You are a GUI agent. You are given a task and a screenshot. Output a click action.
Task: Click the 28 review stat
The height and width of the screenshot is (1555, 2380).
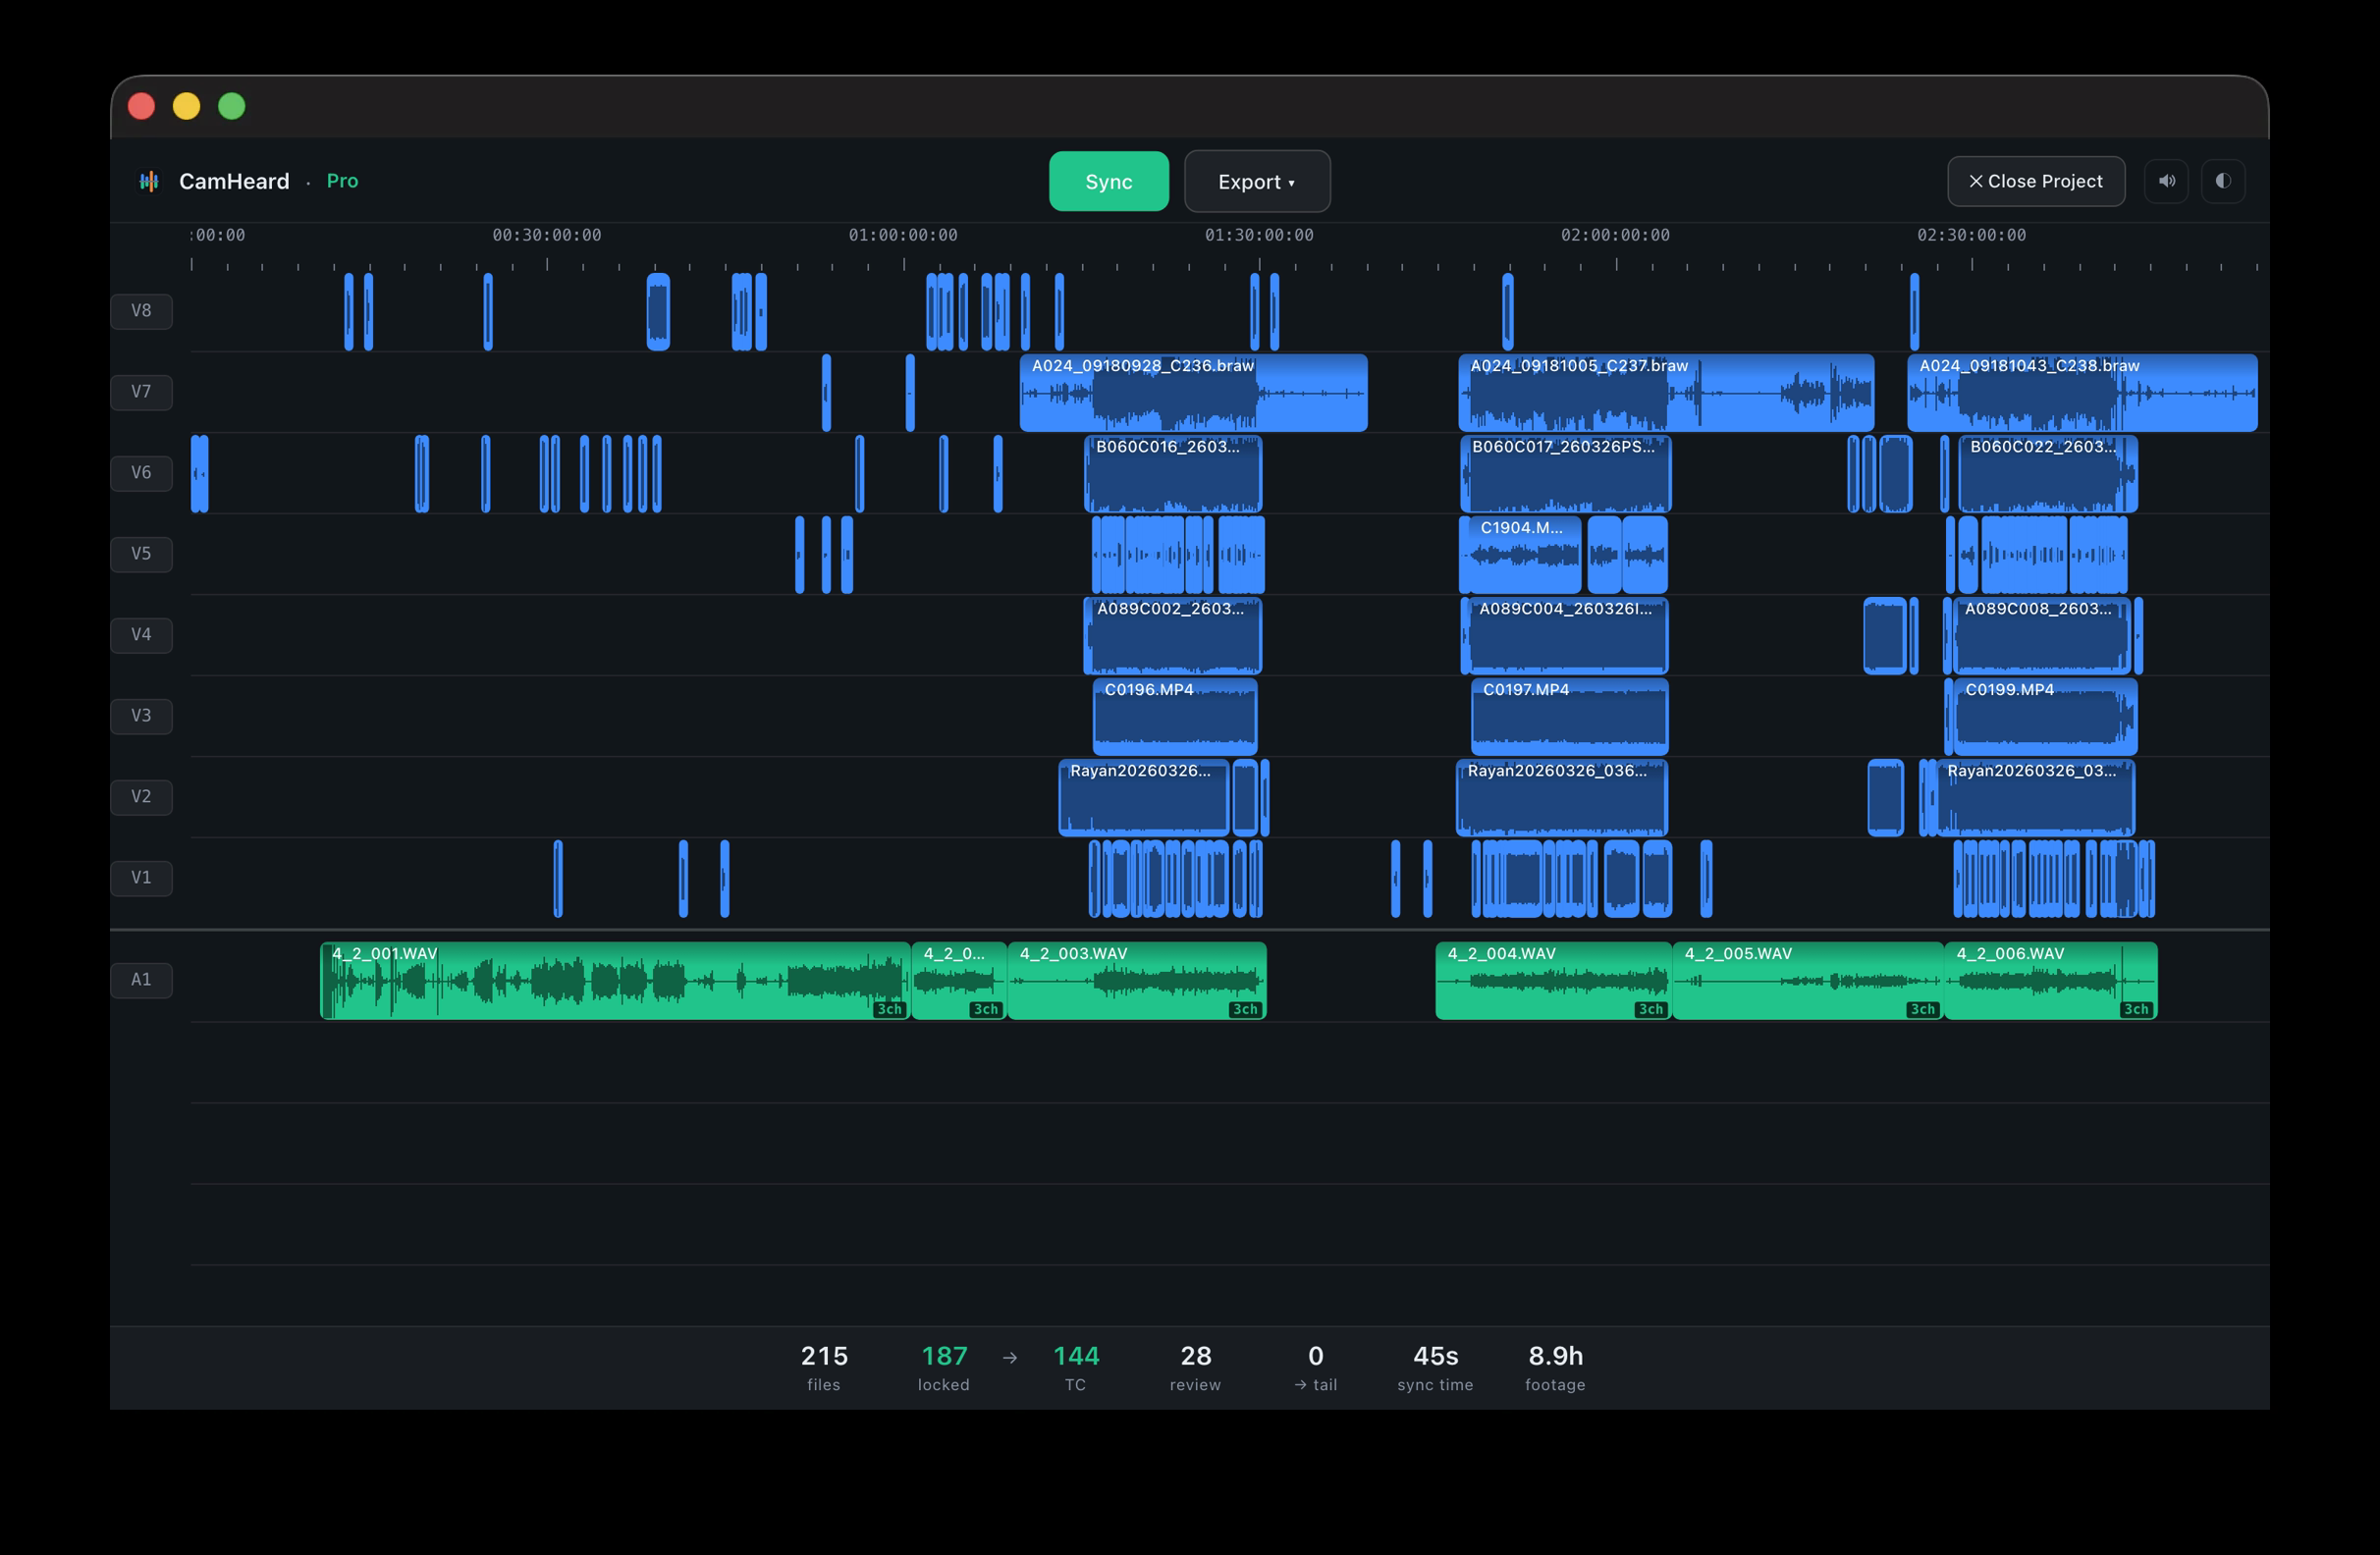point(1196,1367)
